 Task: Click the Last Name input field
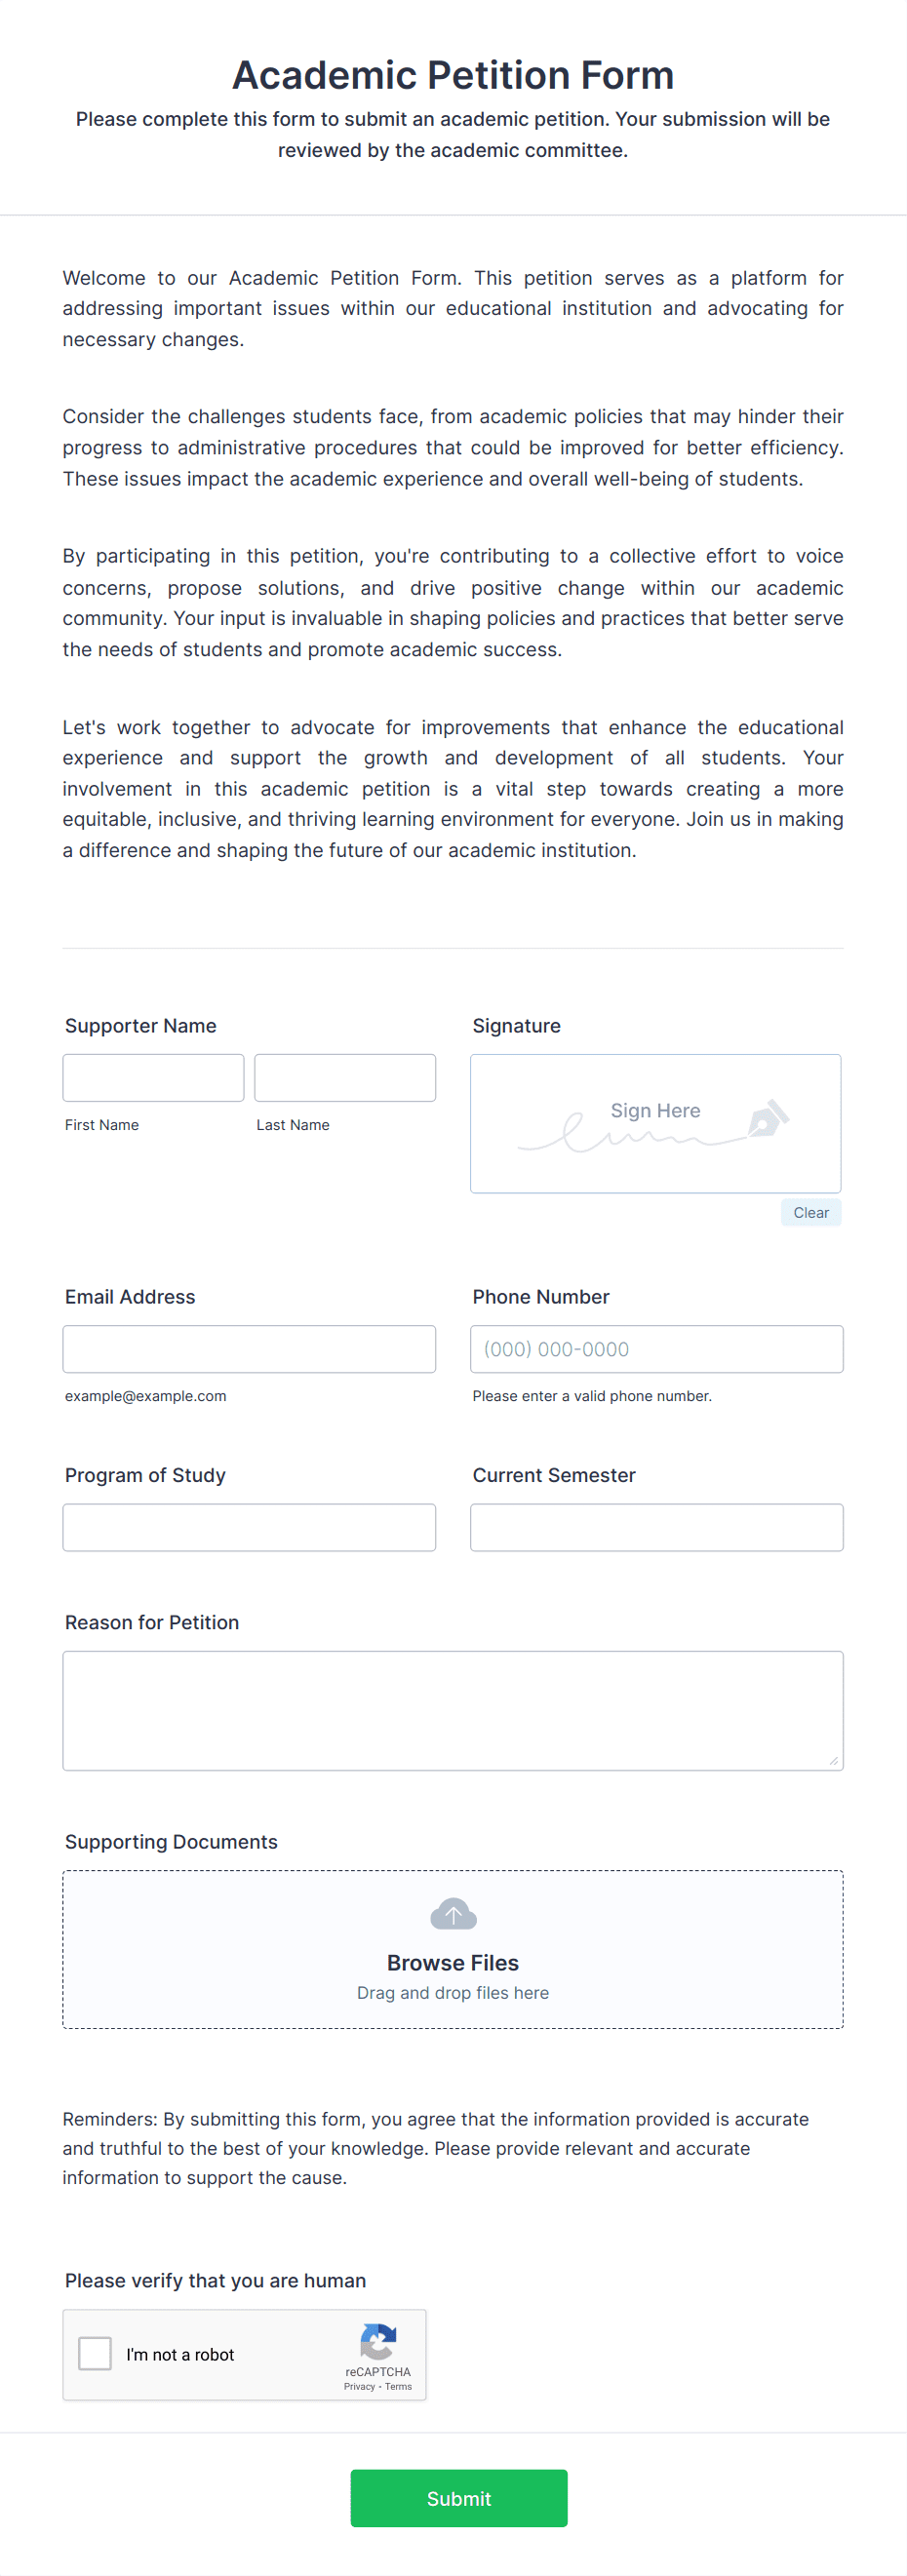344,1077
